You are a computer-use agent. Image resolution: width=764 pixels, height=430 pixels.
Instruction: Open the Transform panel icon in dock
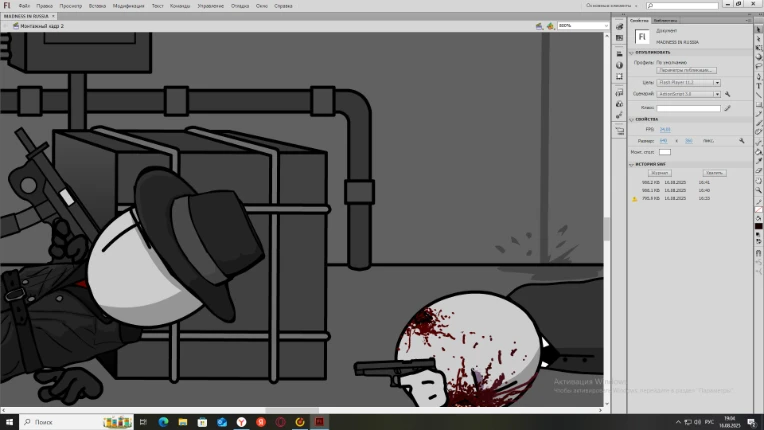(x=619, y=76)
